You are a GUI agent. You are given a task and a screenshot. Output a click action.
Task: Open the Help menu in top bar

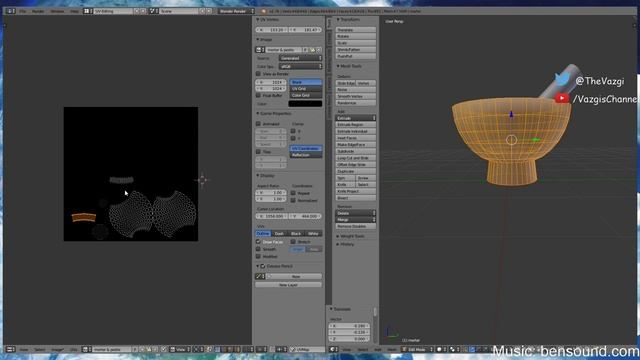[x=74, y=11]
